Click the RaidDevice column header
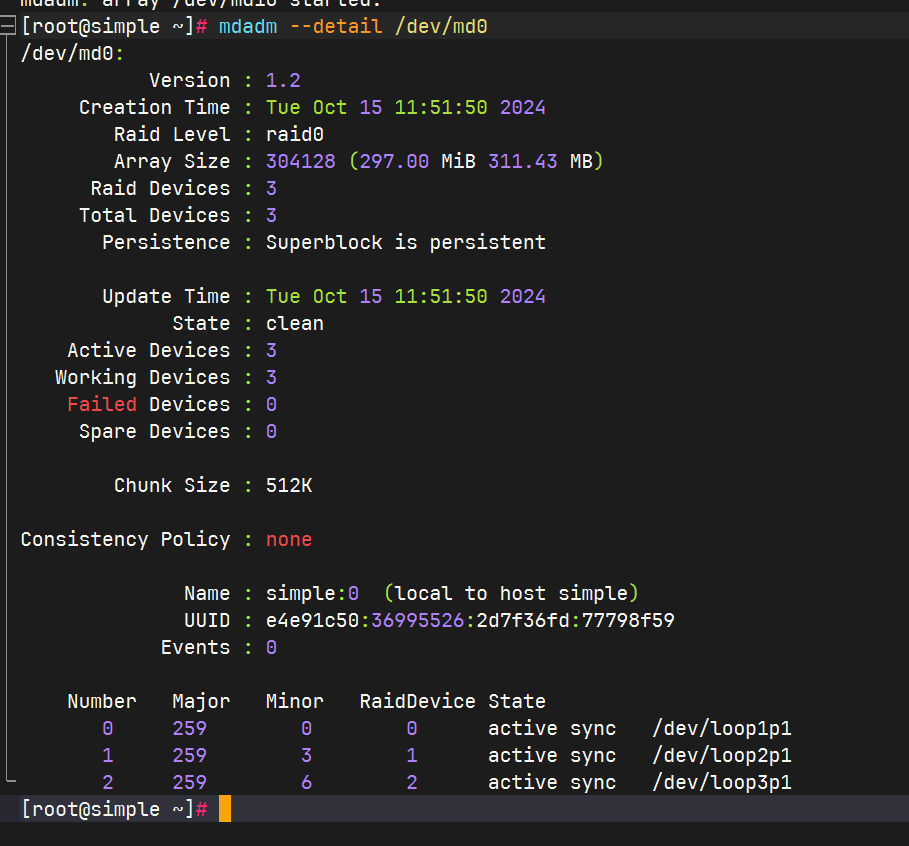The height and width of the screenshot is (846, 909). click(x=417, y=702)
